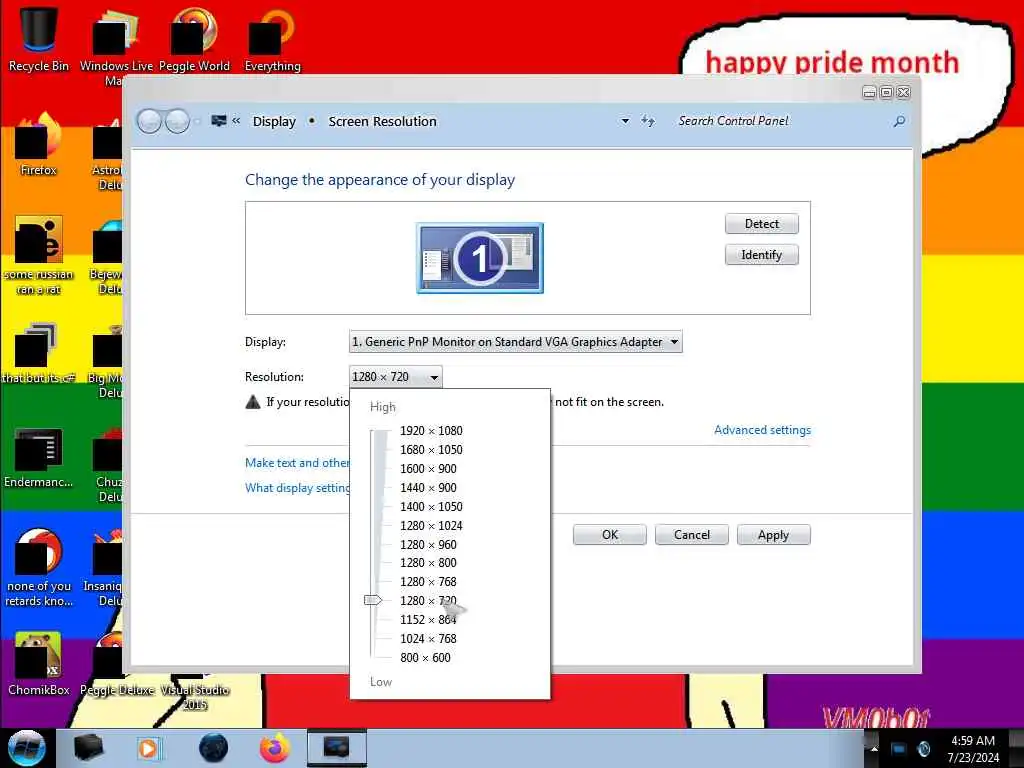Click the search magnifier icon
1024x768 pixels.
(899, 121)
